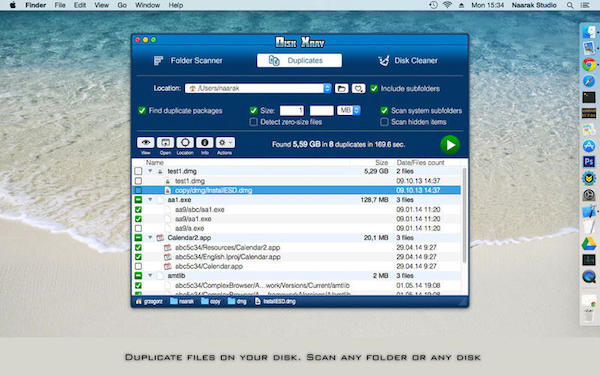This screenshot has height=375, width=600.
Task: Toggle Scan system subfolders checkbox
Action: pyautogui.click(x=384, y=111)
